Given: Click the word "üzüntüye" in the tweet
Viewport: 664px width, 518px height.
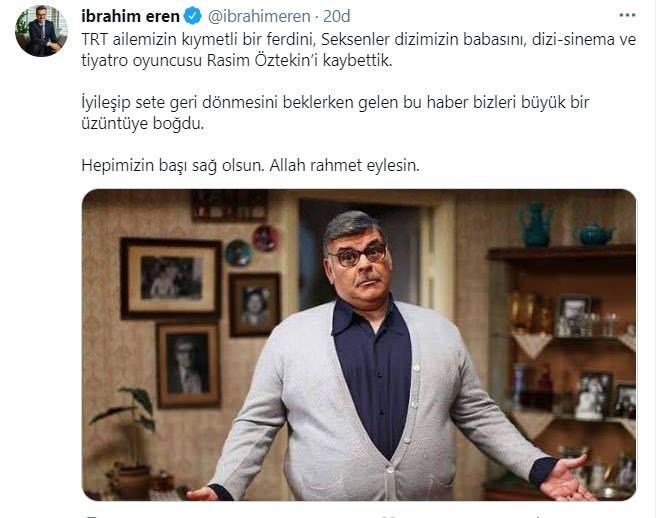Looking at the screenshot, I should click(x=115, y=124).
